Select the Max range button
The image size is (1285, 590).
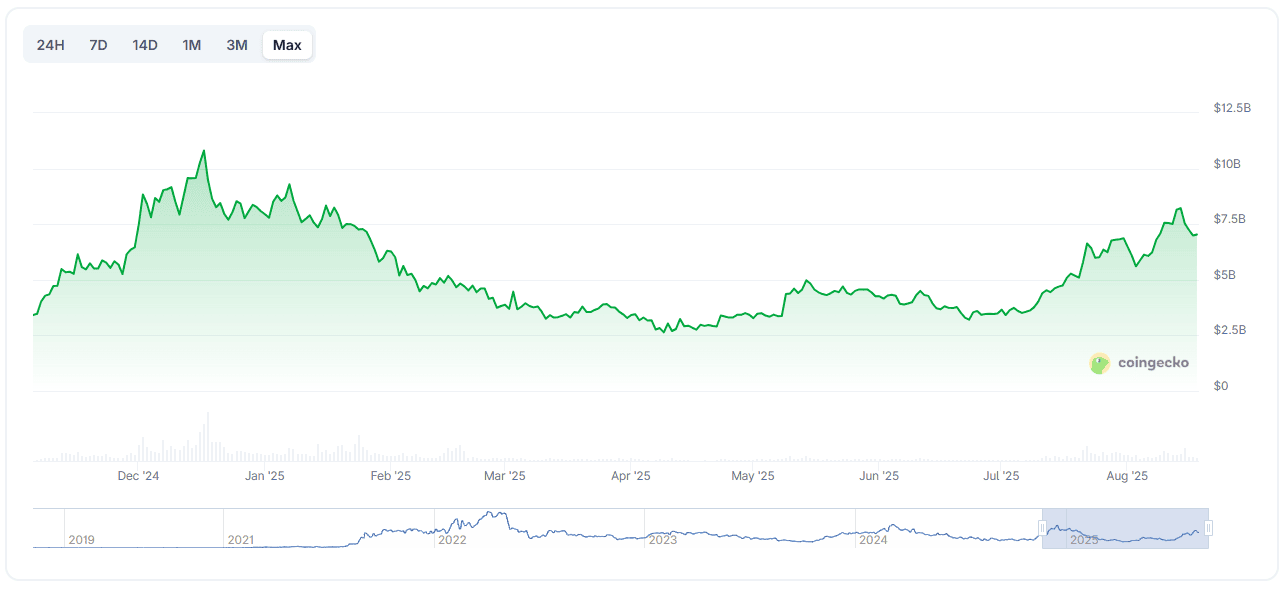pyautogui.click(x=287, y=45)
